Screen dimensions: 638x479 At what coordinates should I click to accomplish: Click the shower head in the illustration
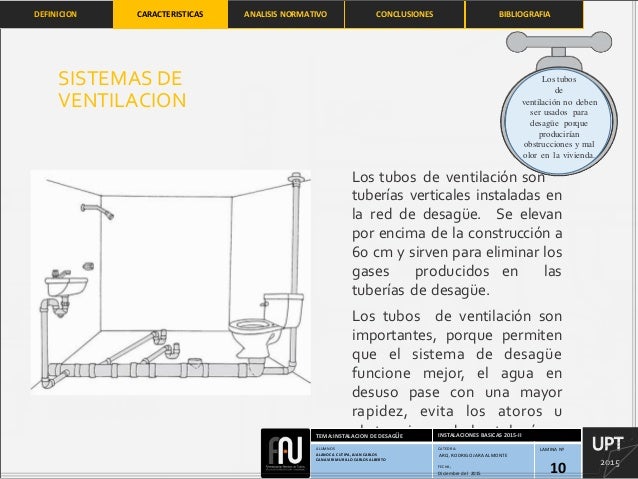pos(98,211)
